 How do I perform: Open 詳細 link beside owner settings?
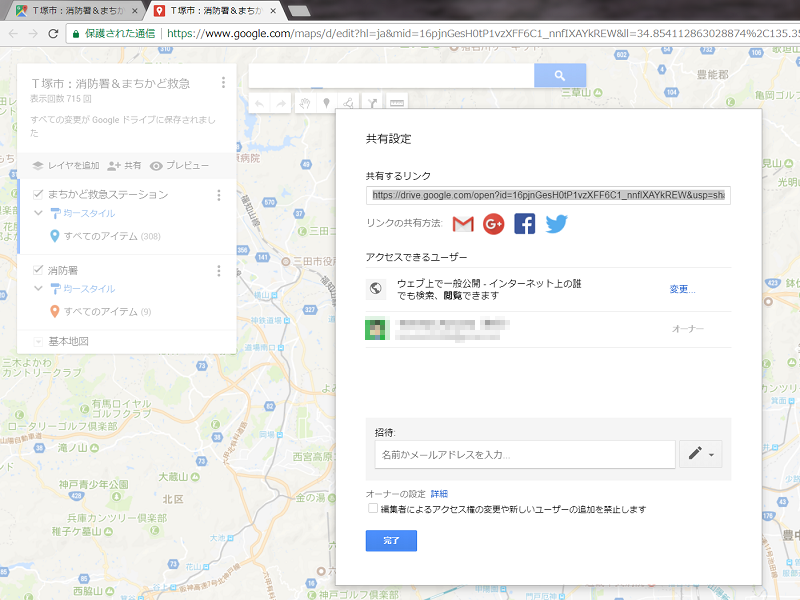[x=439, y=494]
